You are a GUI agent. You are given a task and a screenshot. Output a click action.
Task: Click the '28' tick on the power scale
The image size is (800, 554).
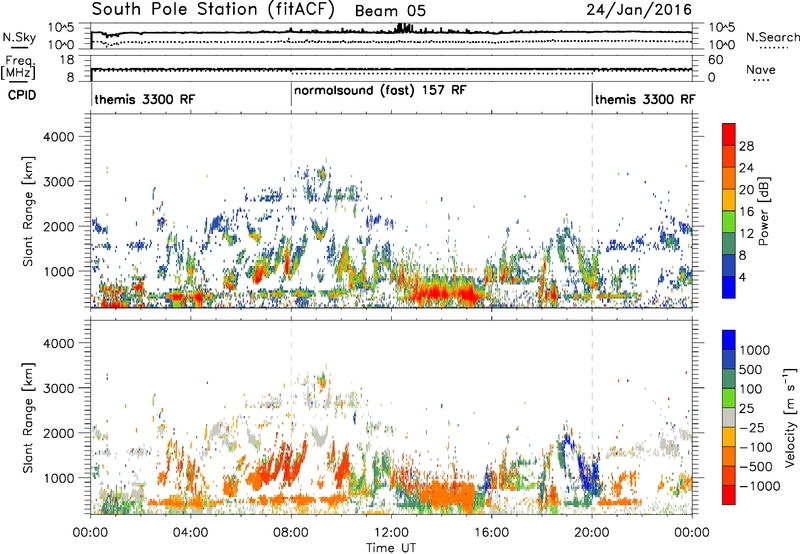point(746,146)
